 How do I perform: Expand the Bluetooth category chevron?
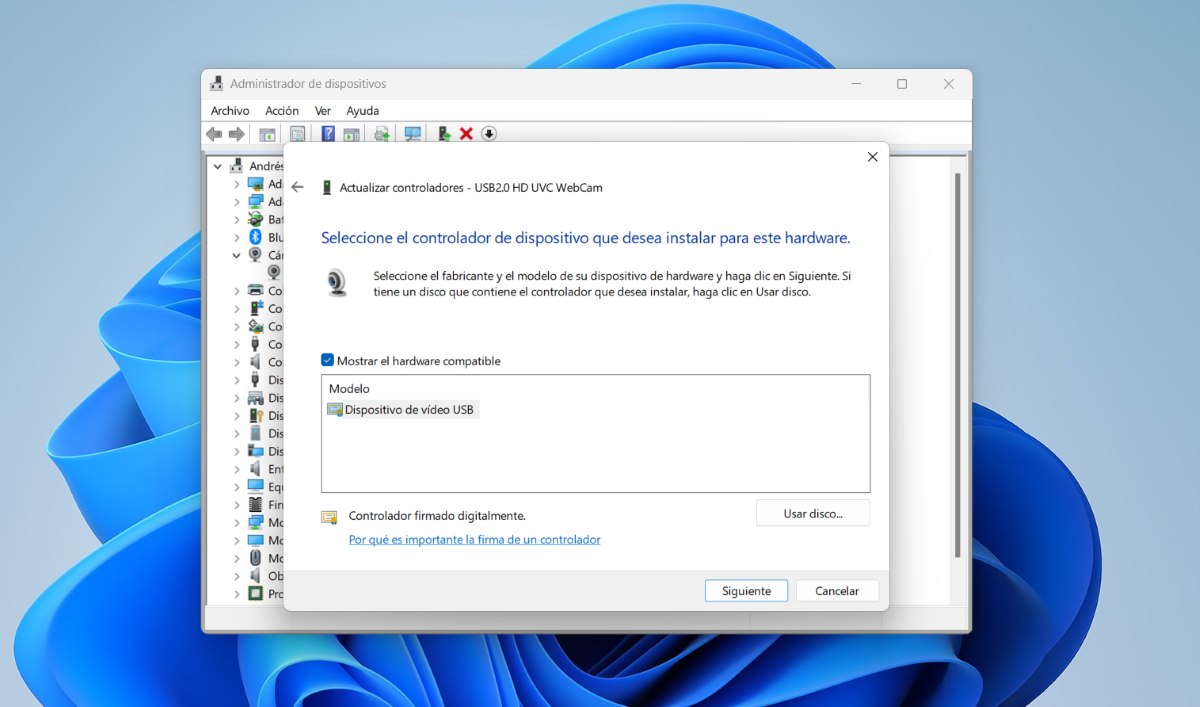click(237, 238)
